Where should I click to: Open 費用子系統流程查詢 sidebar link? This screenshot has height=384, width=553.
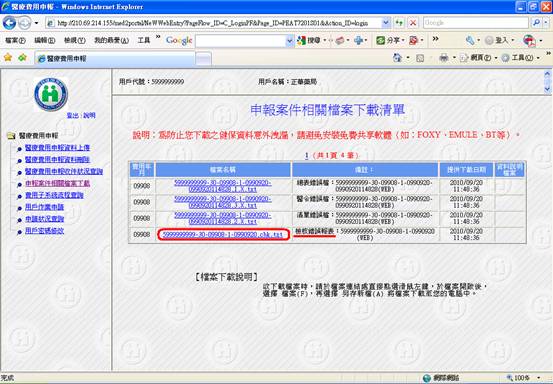[54, 195]
